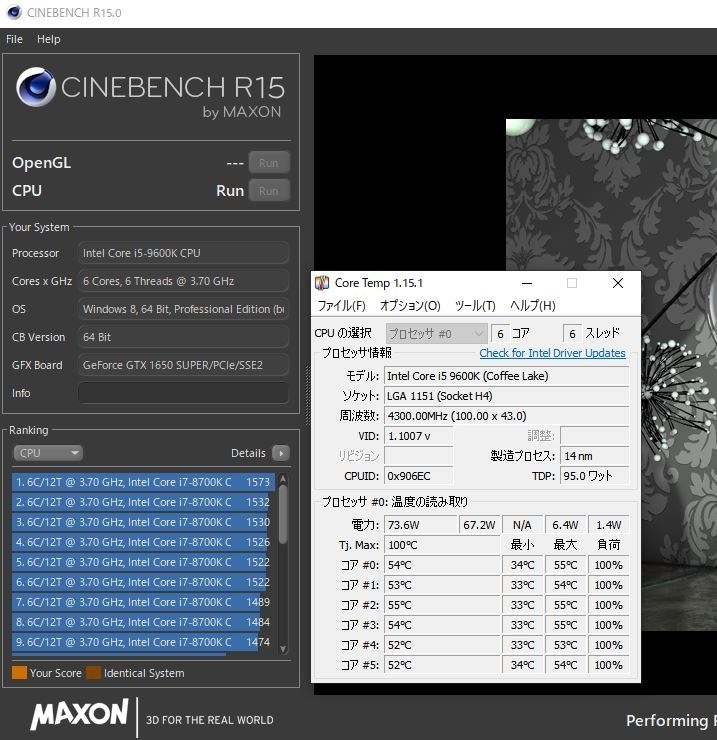717x740 pixels.
Task: Click the 14 nm manufacturing process value
Action: pos(594,456)
